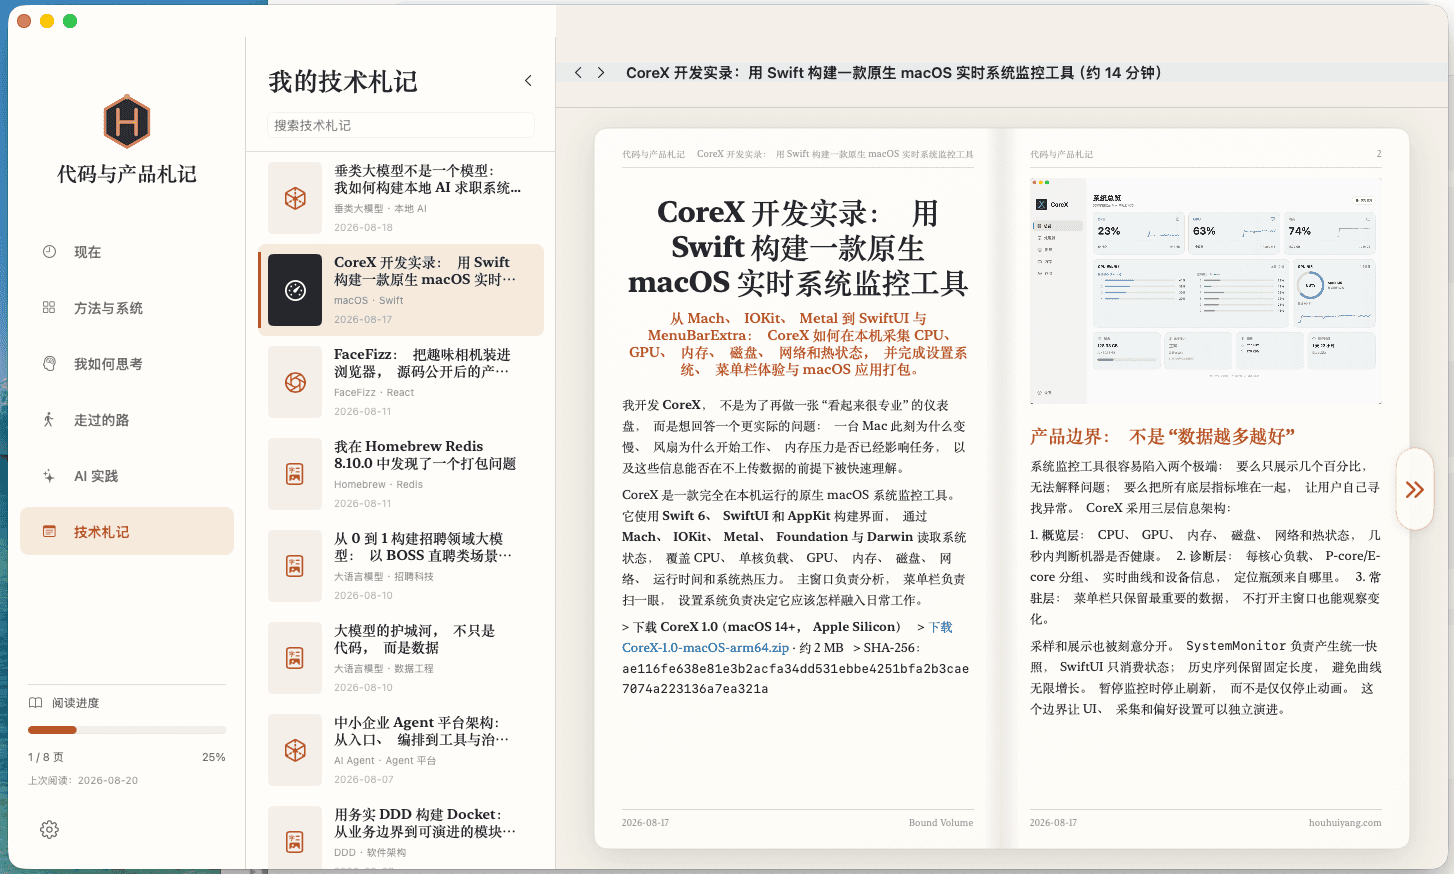Image resolution: width=1454 pixels, height=874 pixels.
Task: Click the head icon beside 我如何思考
Action: pyautogui.click(x=49, y=364)
